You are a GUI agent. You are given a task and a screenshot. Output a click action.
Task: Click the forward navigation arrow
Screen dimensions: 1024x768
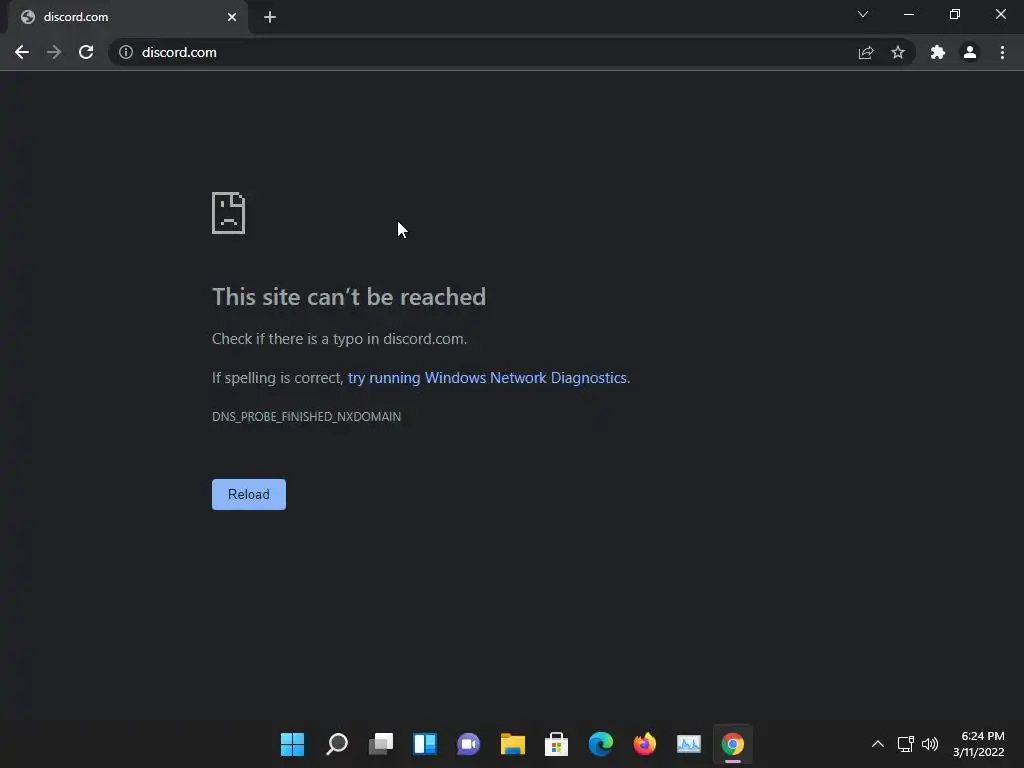[x=54, y=52]
